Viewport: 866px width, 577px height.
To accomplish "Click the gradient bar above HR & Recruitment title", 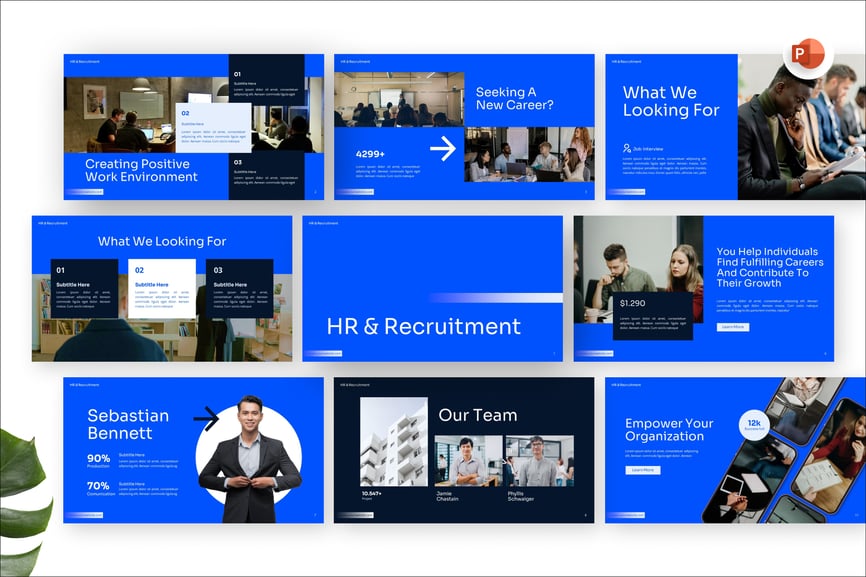I will click(x=495, y=297).
